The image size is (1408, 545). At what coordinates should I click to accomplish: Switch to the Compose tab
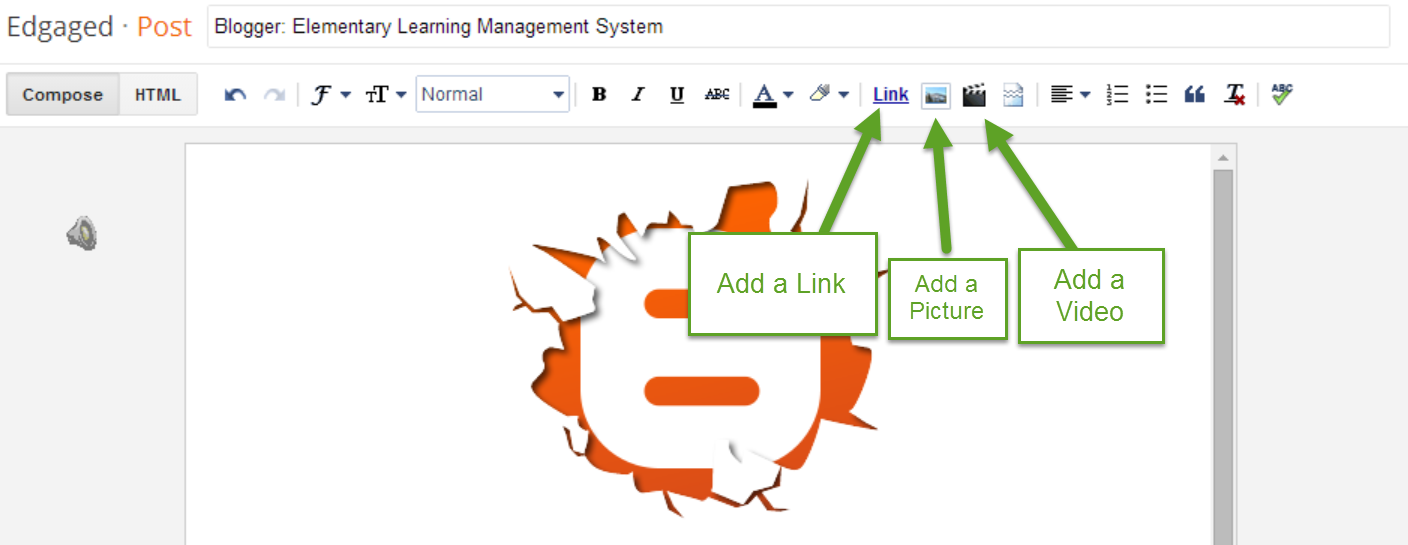pos(63,95)
